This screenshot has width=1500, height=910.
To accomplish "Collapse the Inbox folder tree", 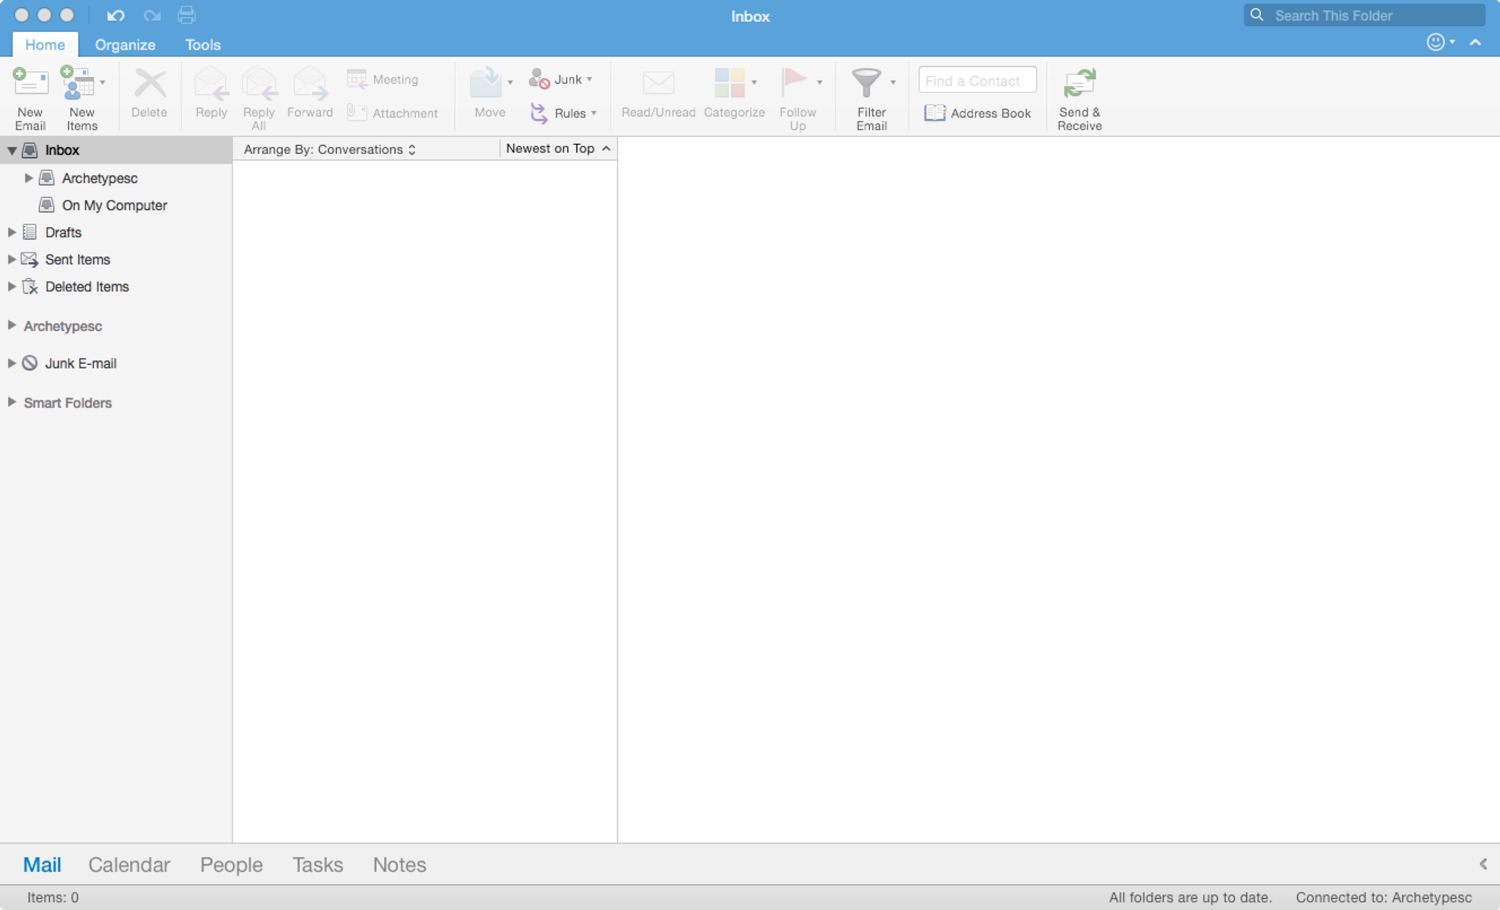I will [12, 150].
